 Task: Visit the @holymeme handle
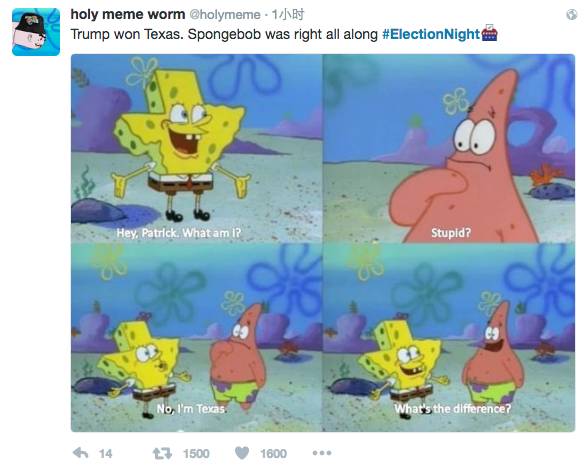pos(225,15)
